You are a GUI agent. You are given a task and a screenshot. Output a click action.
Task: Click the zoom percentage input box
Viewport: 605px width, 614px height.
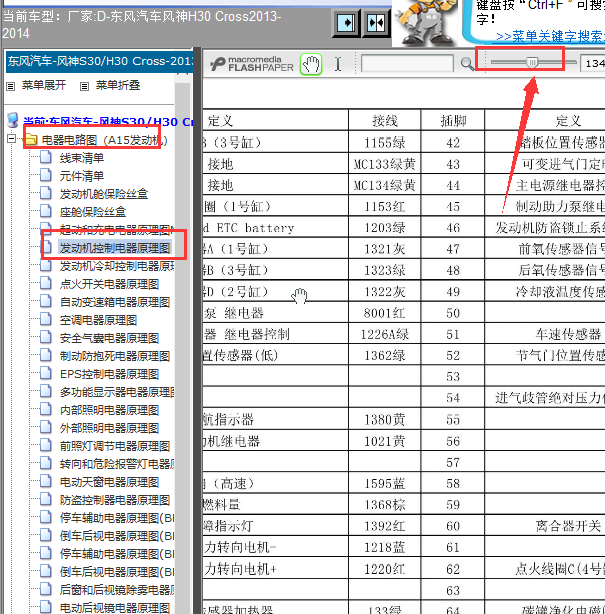[592, 63]
